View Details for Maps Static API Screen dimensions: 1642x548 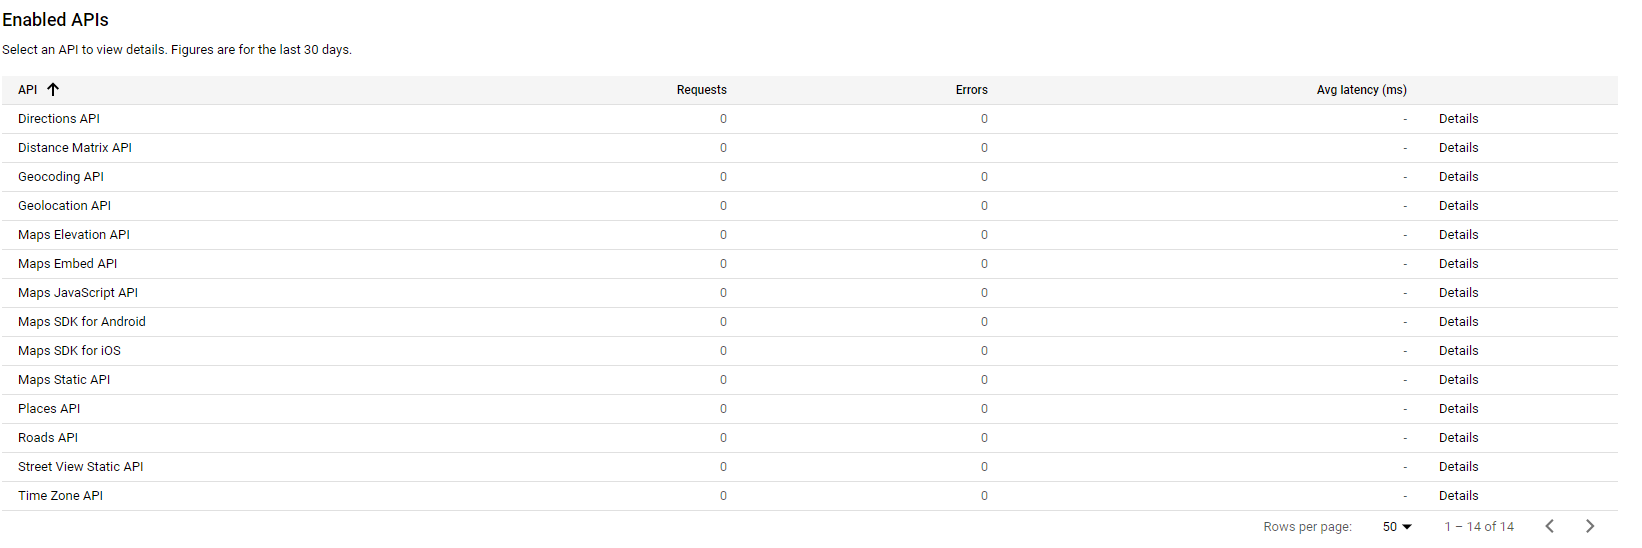(1458, 380)
